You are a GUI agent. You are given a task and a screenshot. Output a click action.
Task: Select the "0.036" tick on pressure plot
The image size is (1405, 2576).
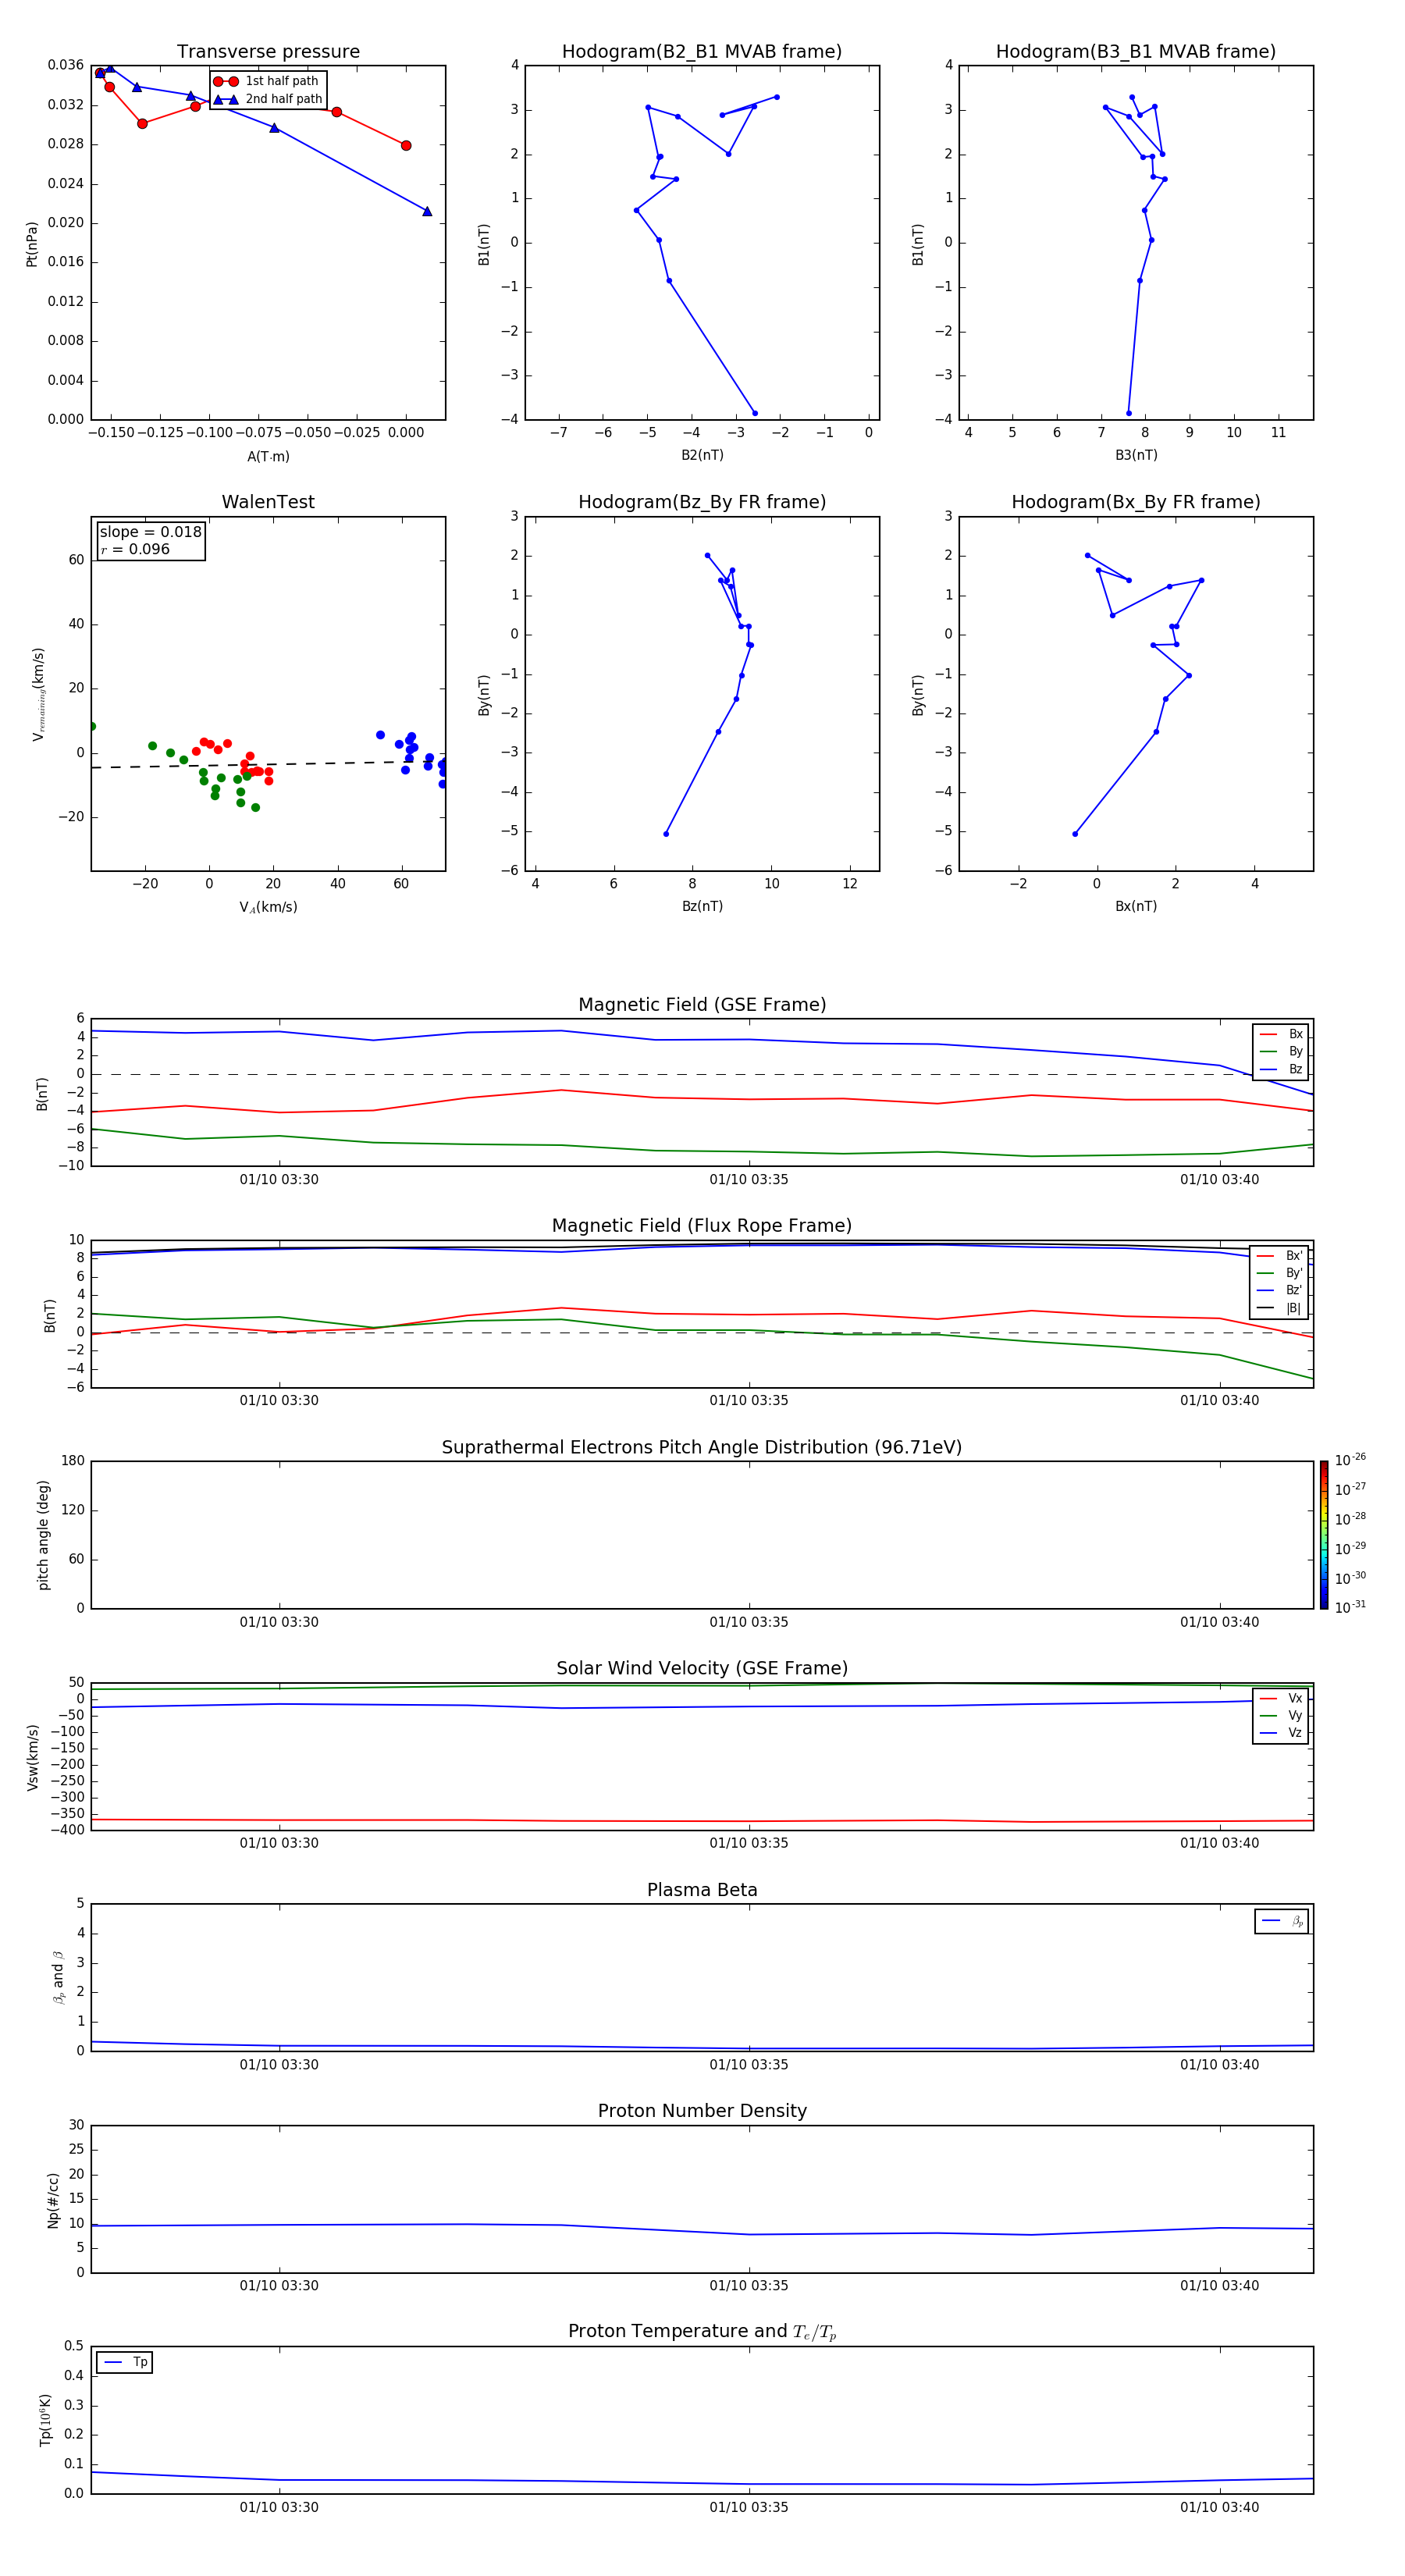pyautogui.click(x=66, y=65)
